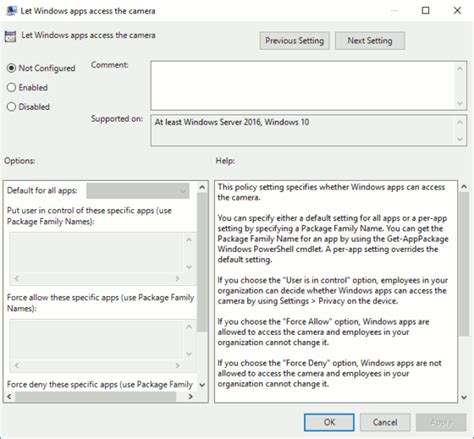The width and height of the screenshot is (474, 439).
Task: Click the Help pane scroll-up arrow
Action: point(464,187)
